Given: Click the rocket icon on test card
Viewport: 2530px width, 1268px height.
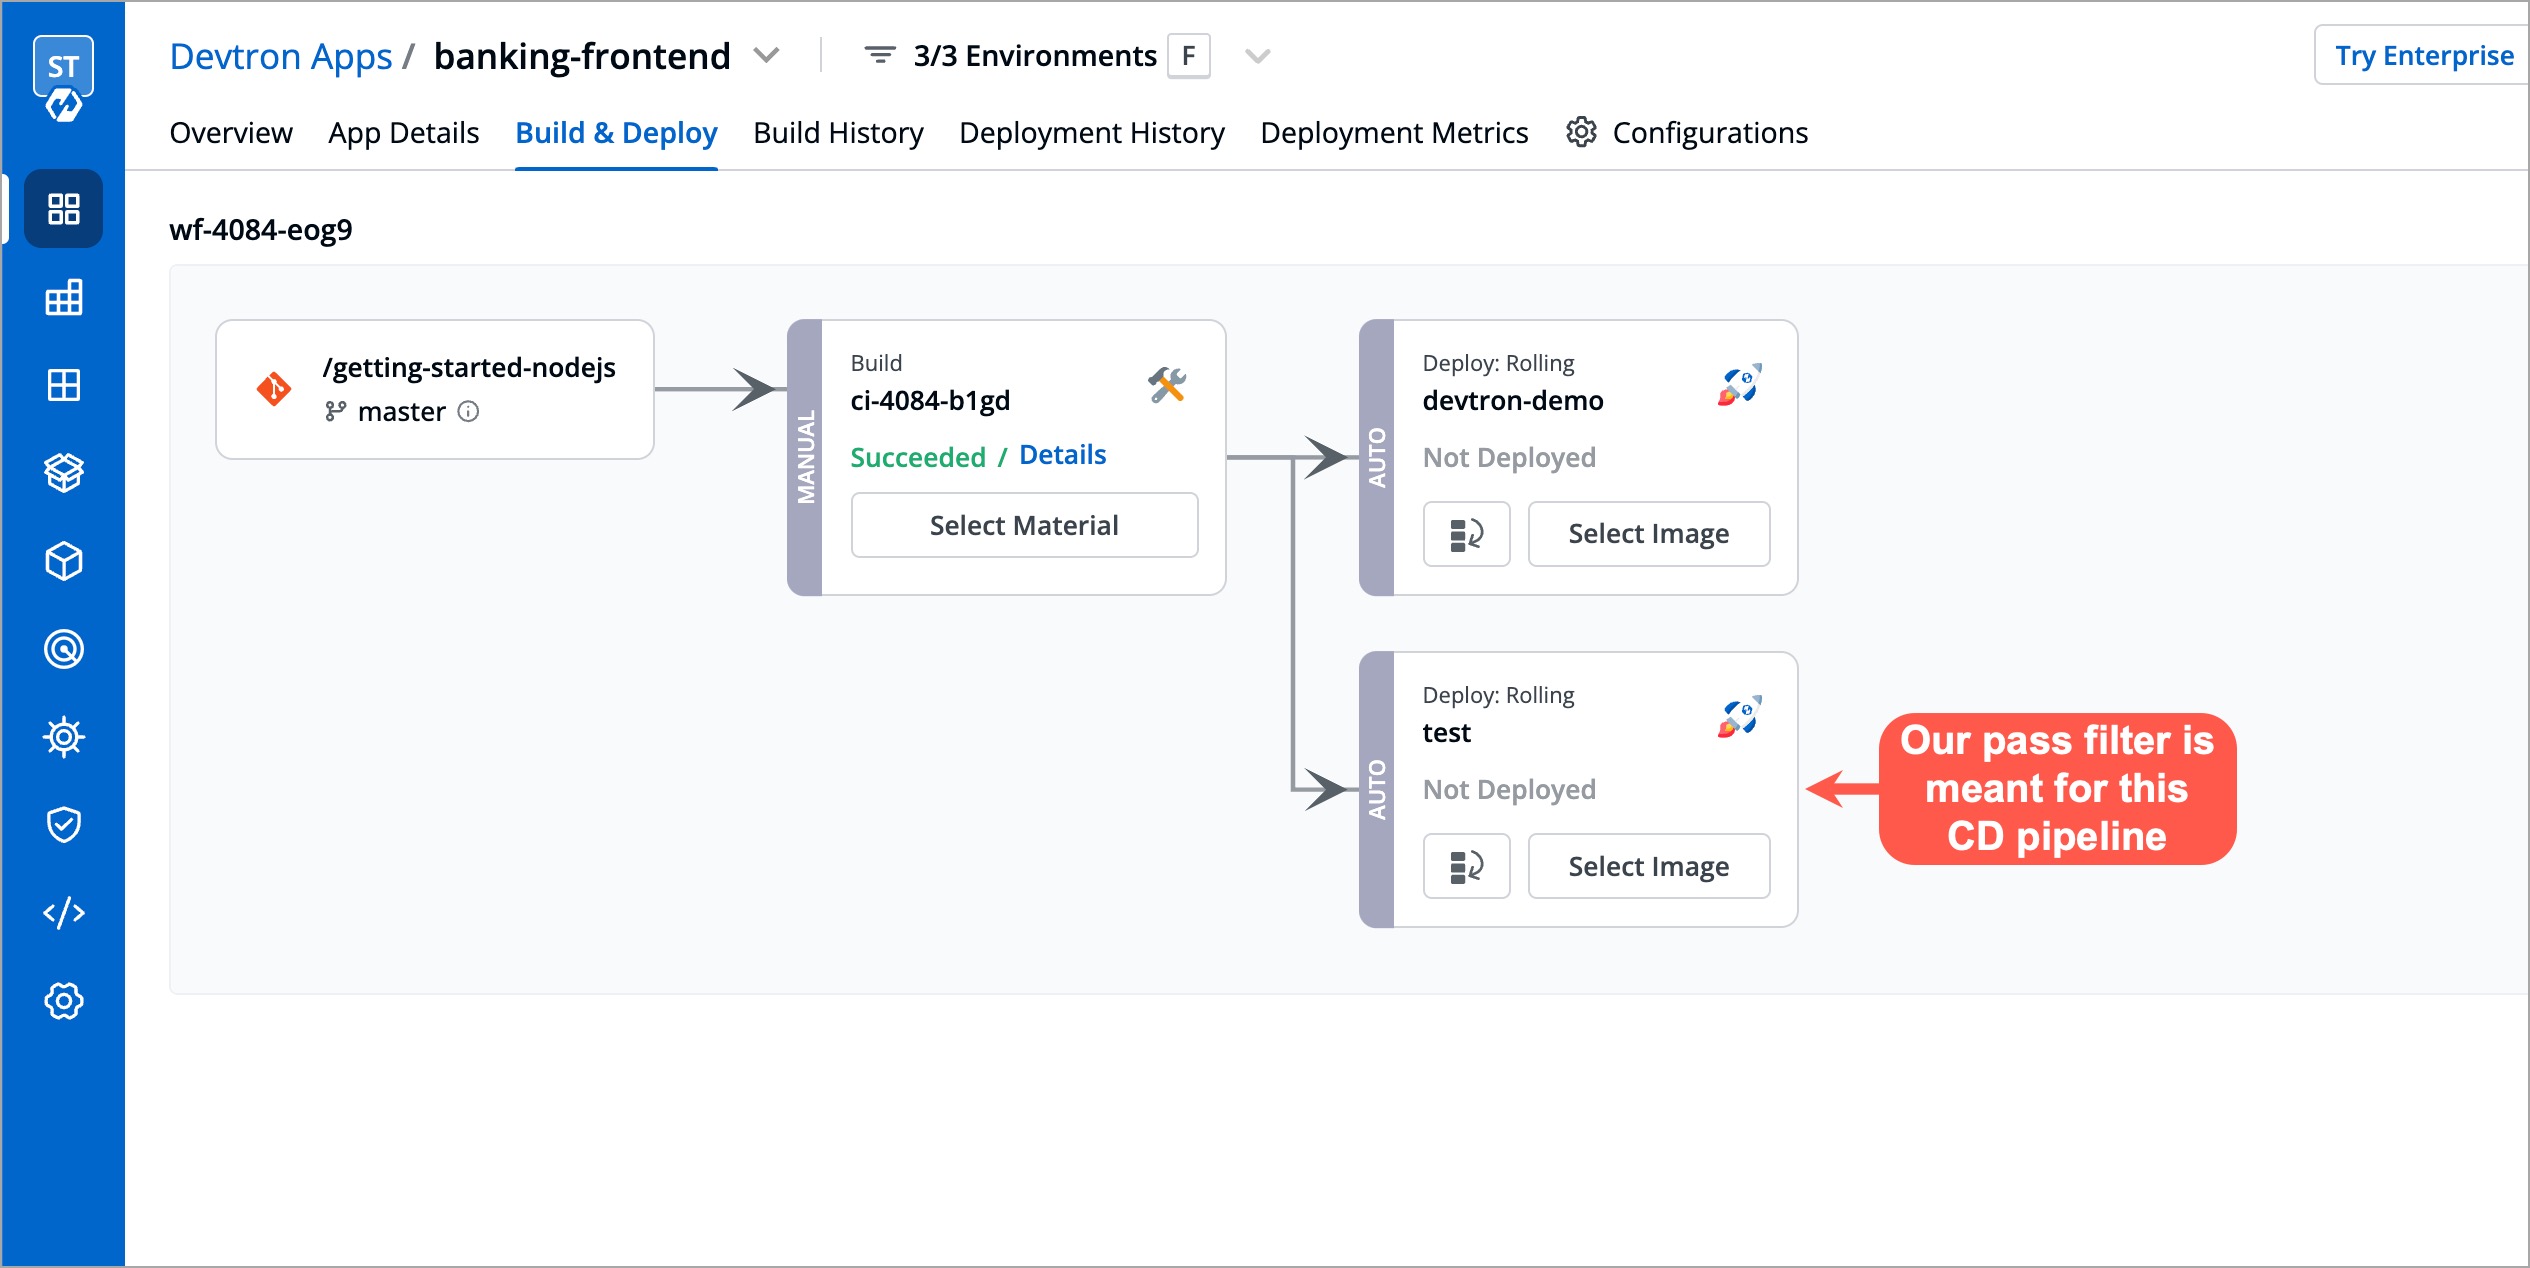Looking at the screenshot, I should [1740, 716].
